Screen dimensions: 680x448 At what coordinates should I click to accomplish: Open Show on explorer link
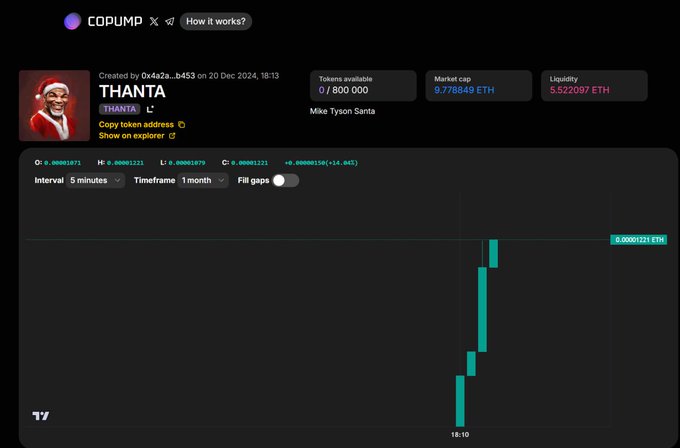pyautogui.click(x=131, y=136)
